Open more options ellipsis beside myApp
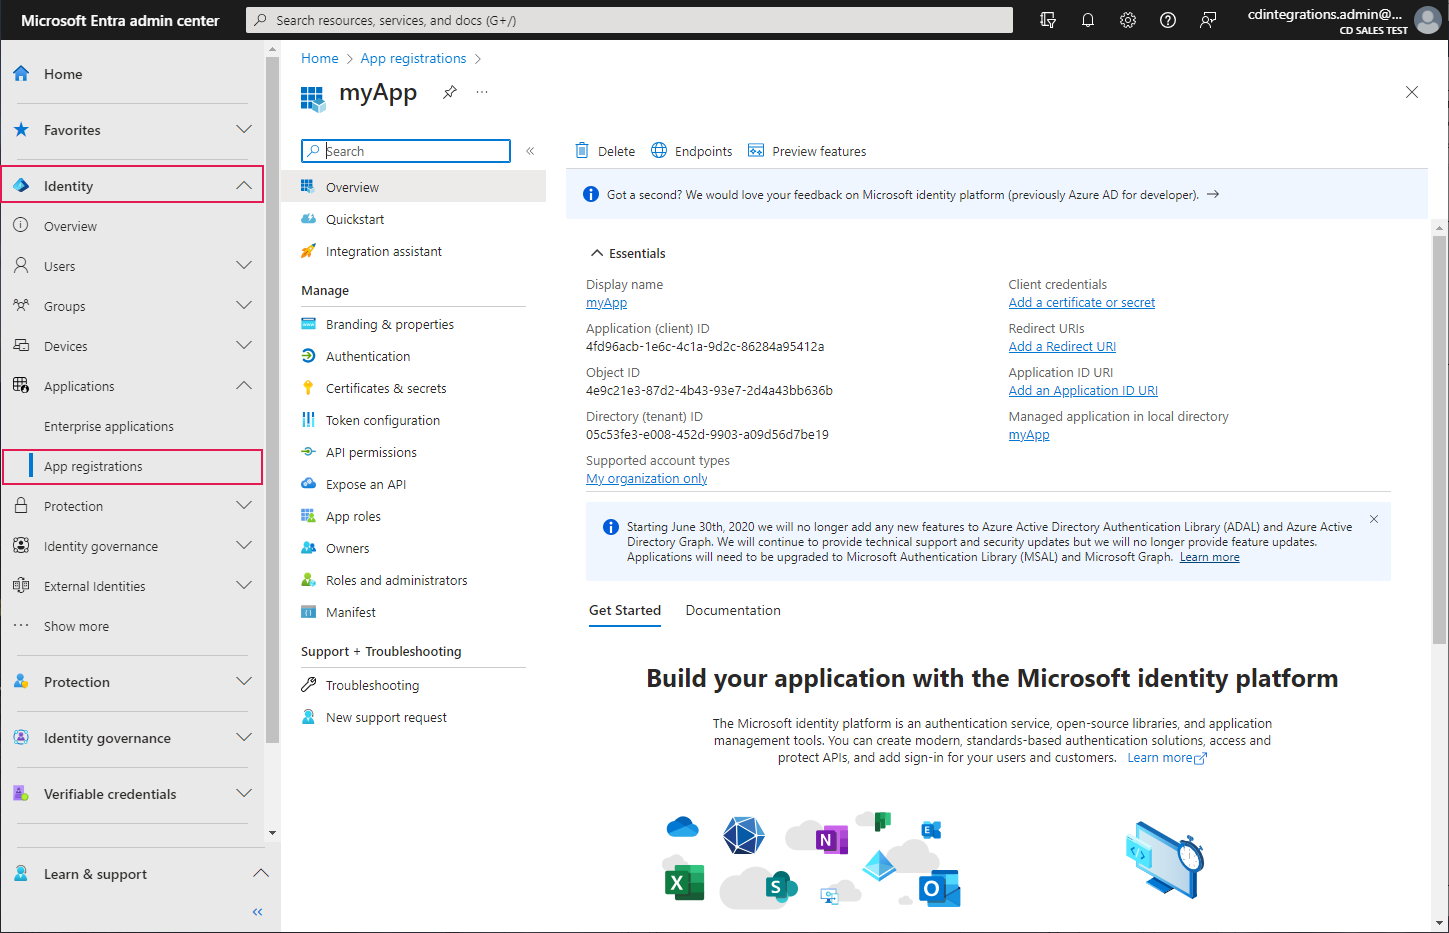The height and width of the screenshot is (933, 1449). click(482, 92)
